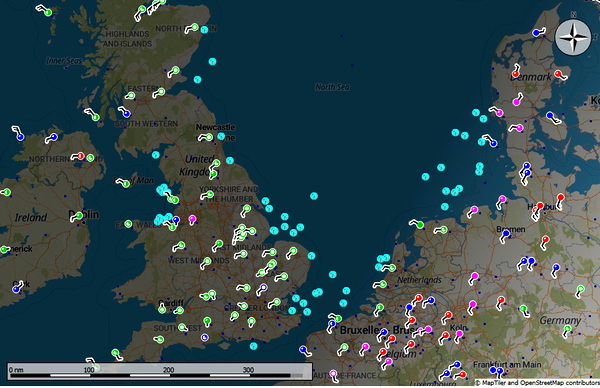600x388 pixels.
Task: Click the 'WEST MIDLANDS' region label
Action: 199,261
